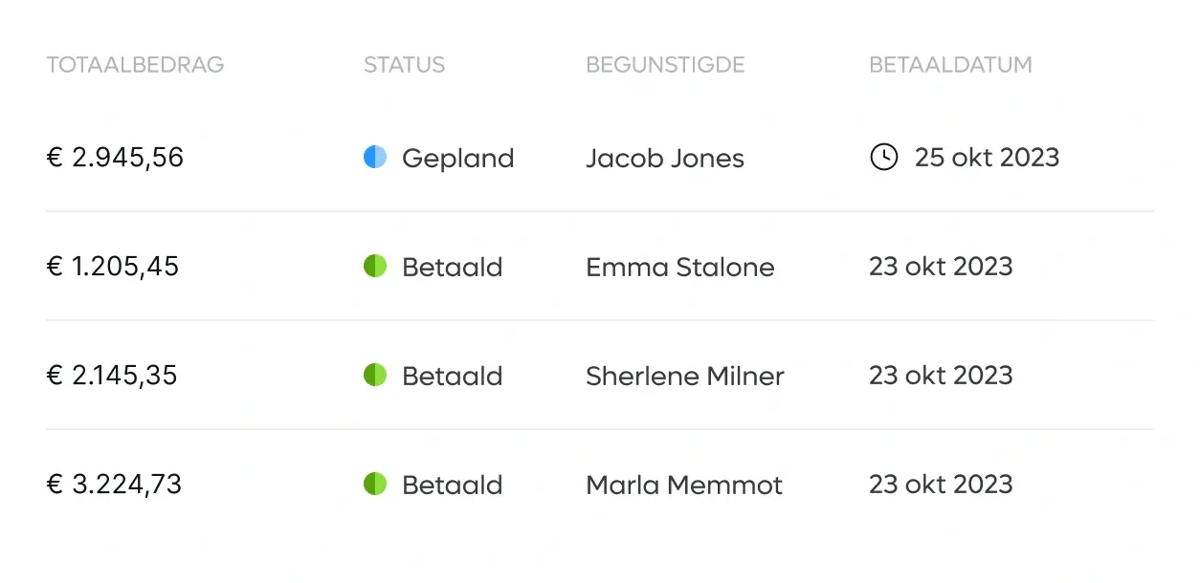Sort by the Totaalbedrag column header
1200x583 pixels.
pyautogui.click(x=135, y=65)
